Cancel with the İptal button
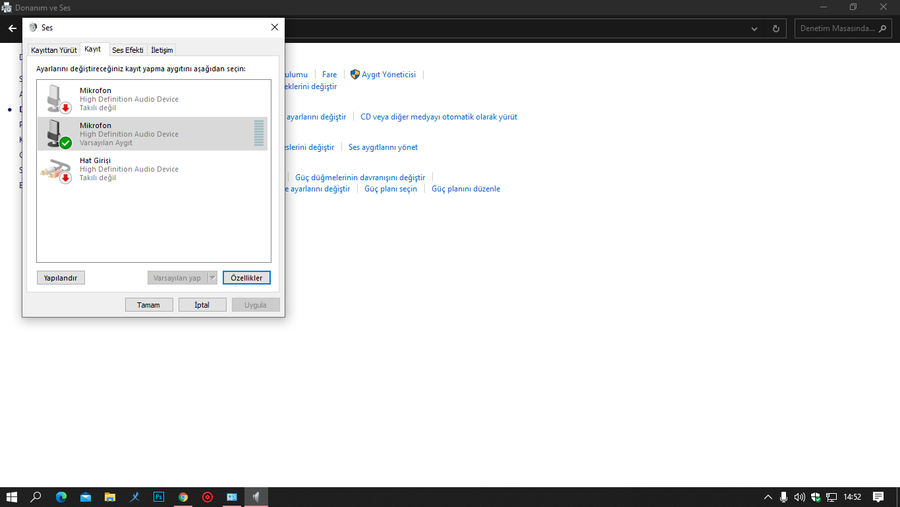This screenshot has height=507, width=900. [202, 305]
